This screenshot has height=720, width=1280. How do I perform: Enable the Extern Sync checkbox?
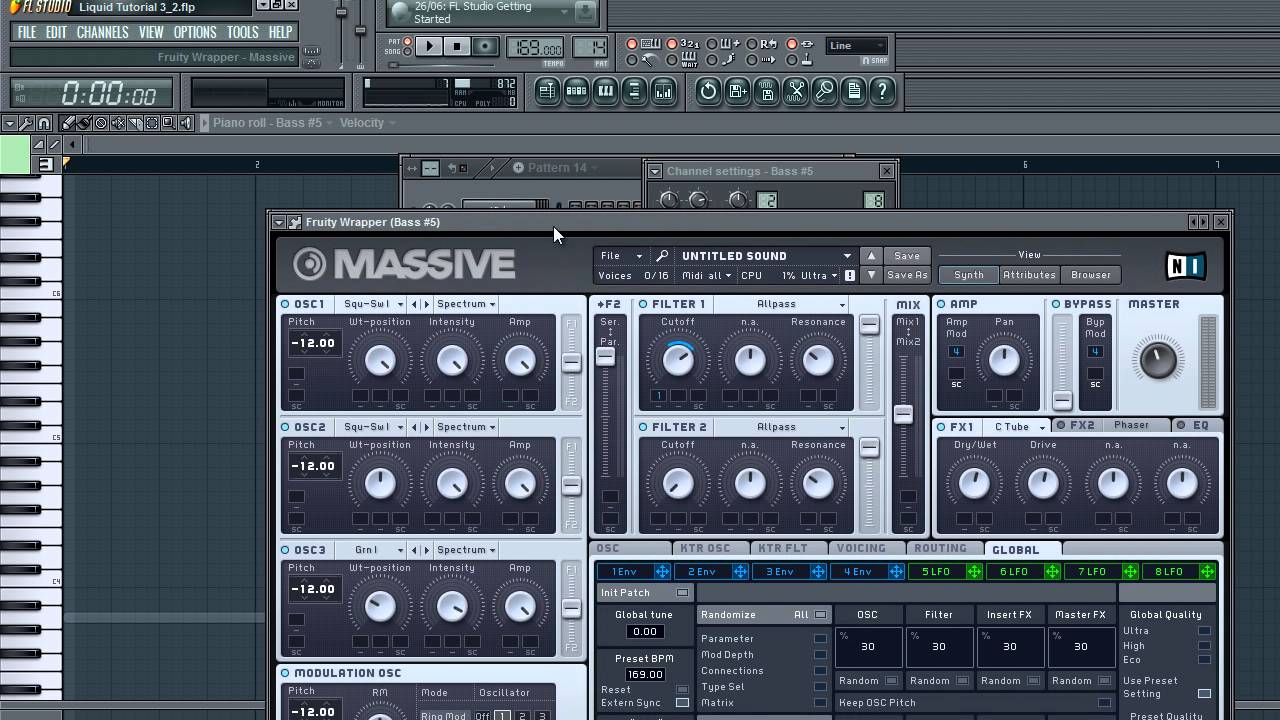click(x=682, y=703)
